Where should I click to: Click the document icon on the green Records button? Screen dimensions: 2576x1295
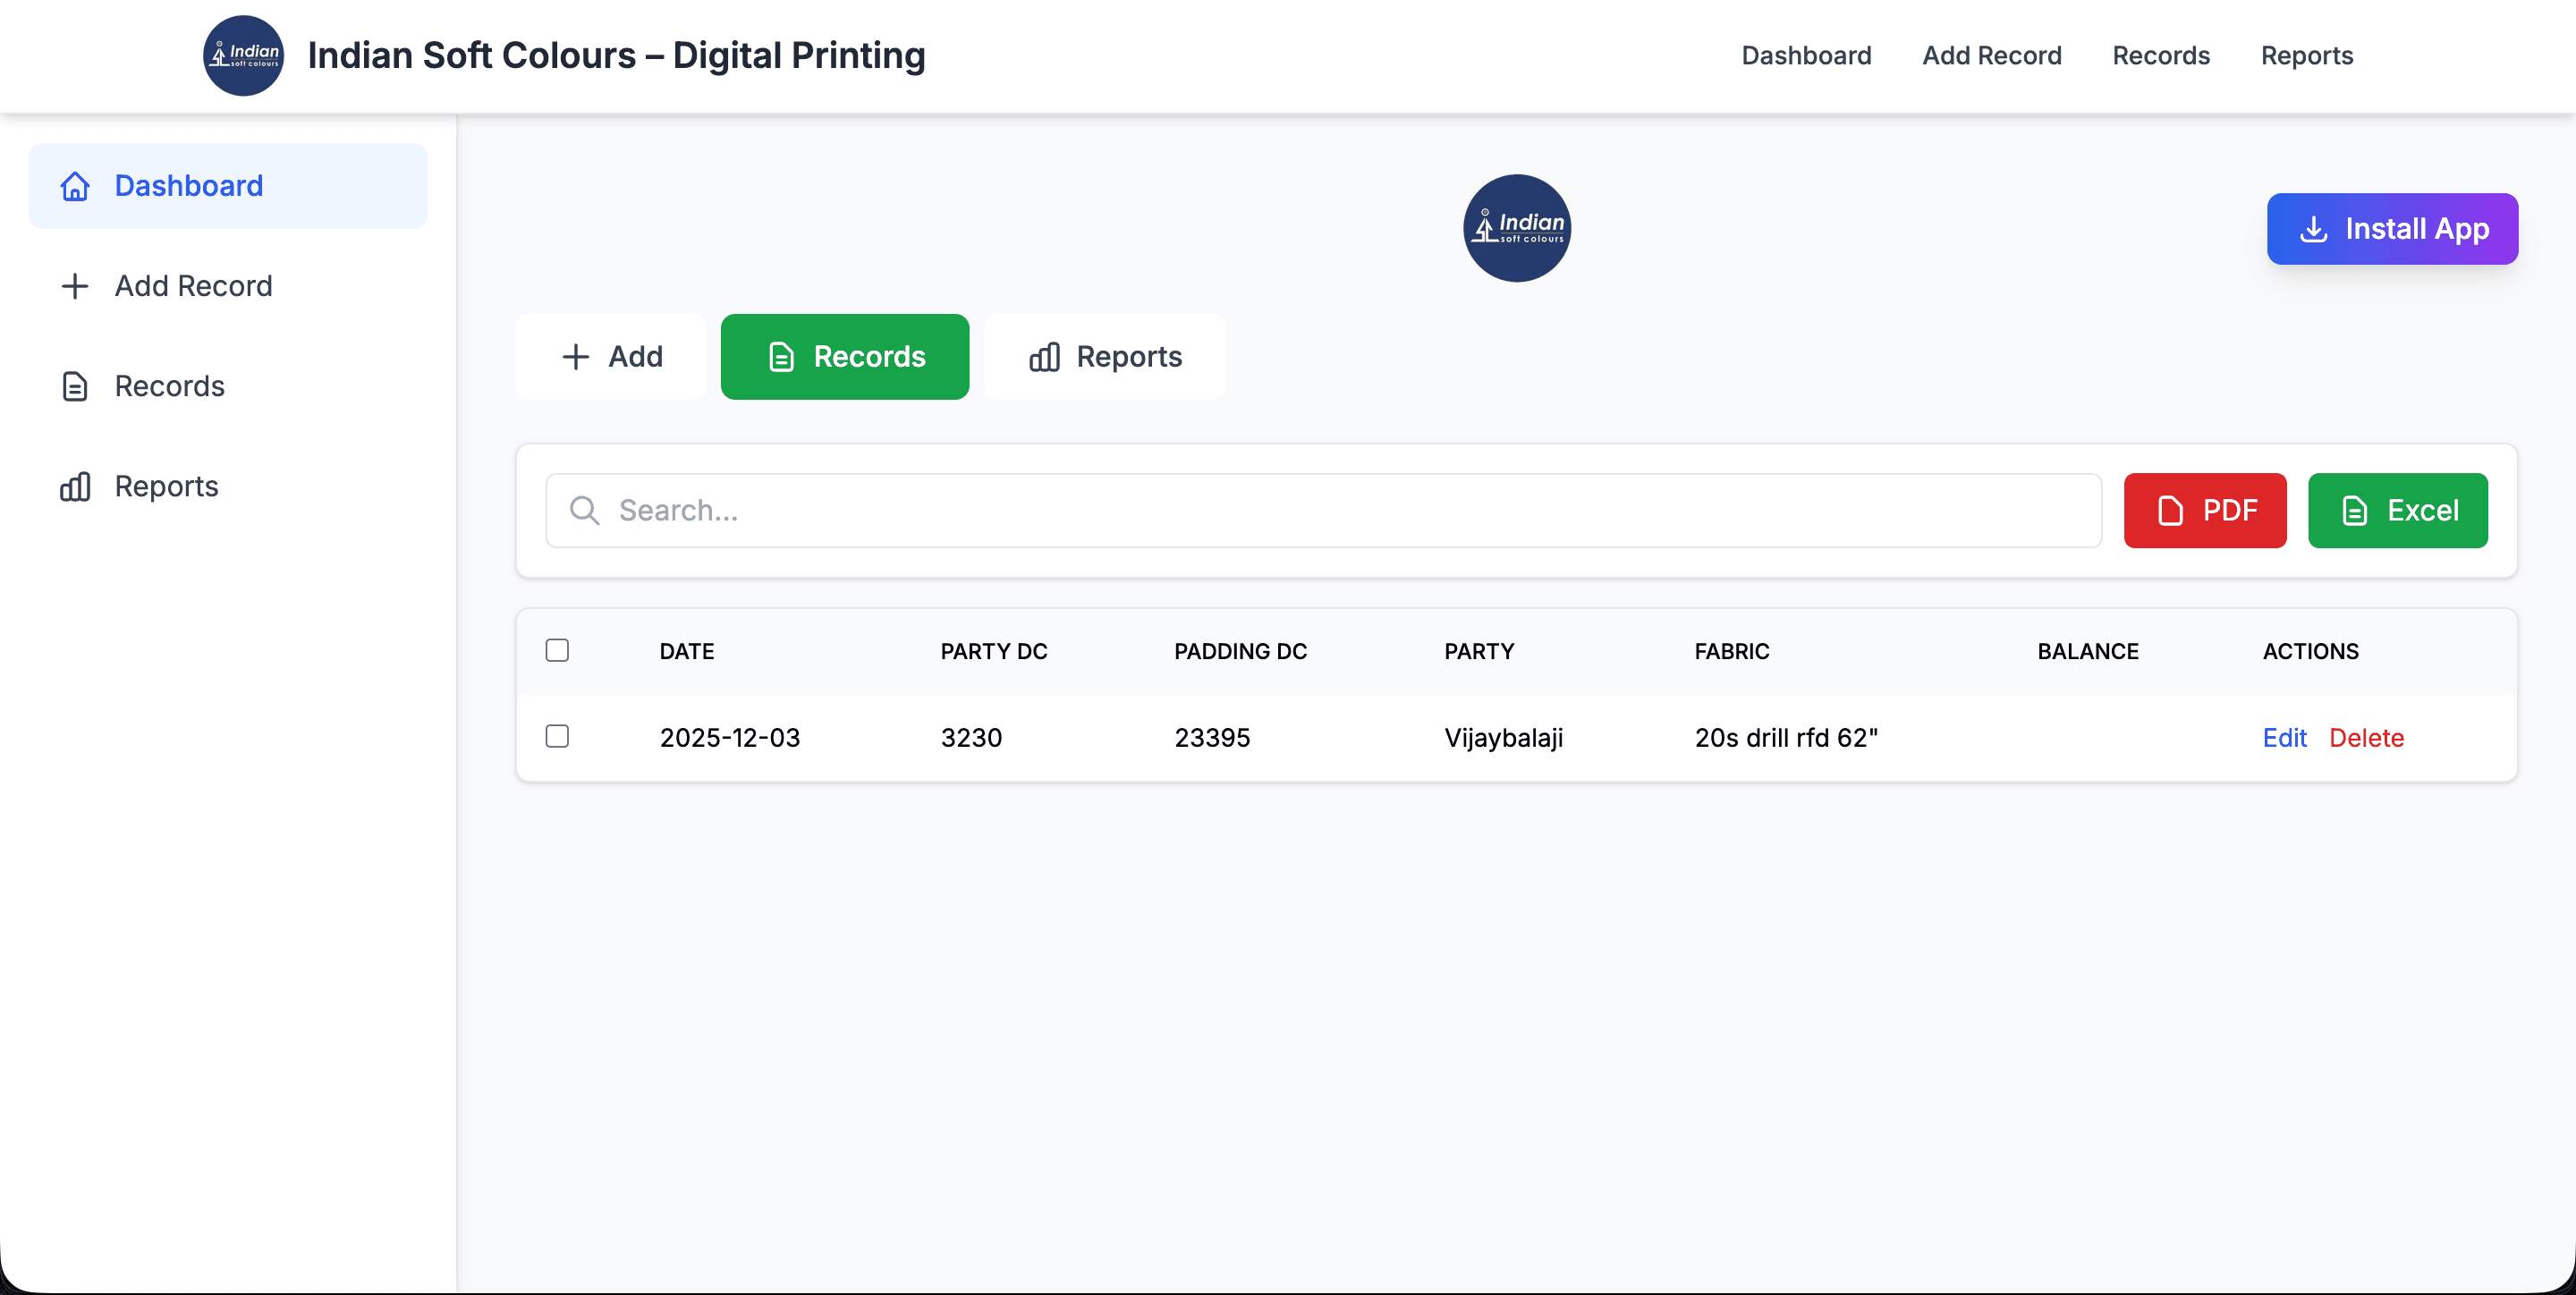(x=781, y=356)
